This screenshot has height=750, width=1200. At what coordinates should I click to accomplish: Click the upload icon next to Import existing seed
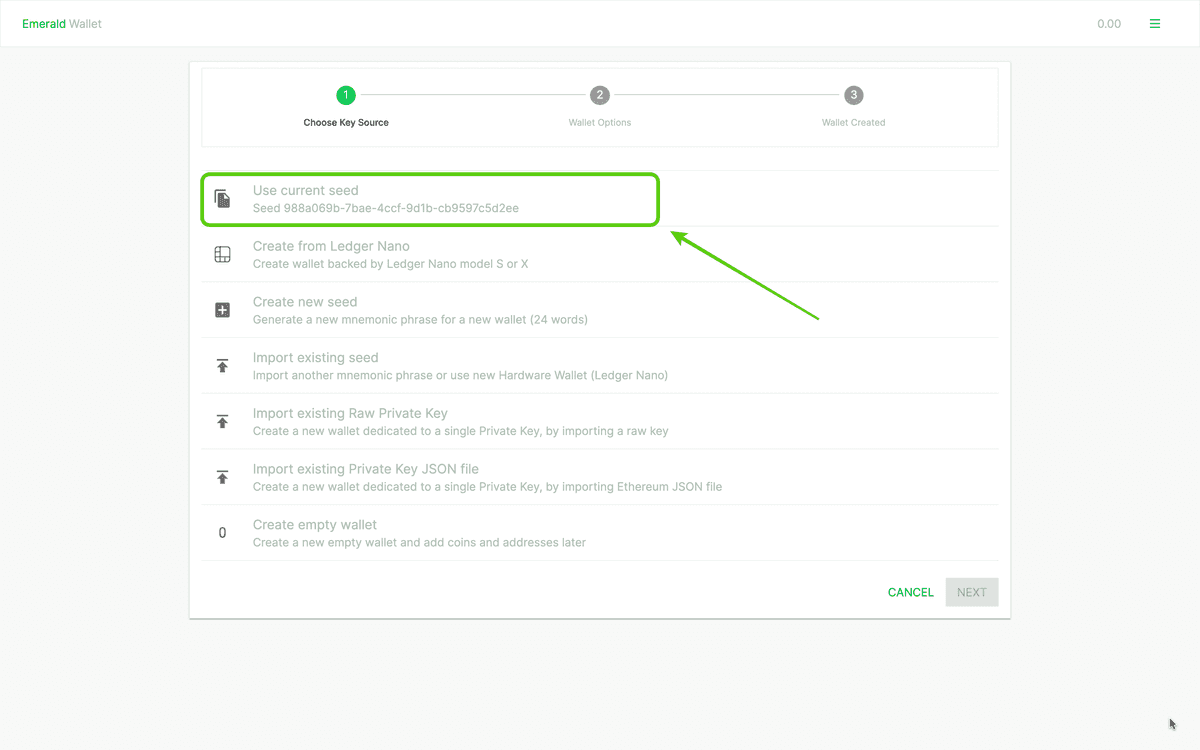pyautogui.click(x=222, y=365)
